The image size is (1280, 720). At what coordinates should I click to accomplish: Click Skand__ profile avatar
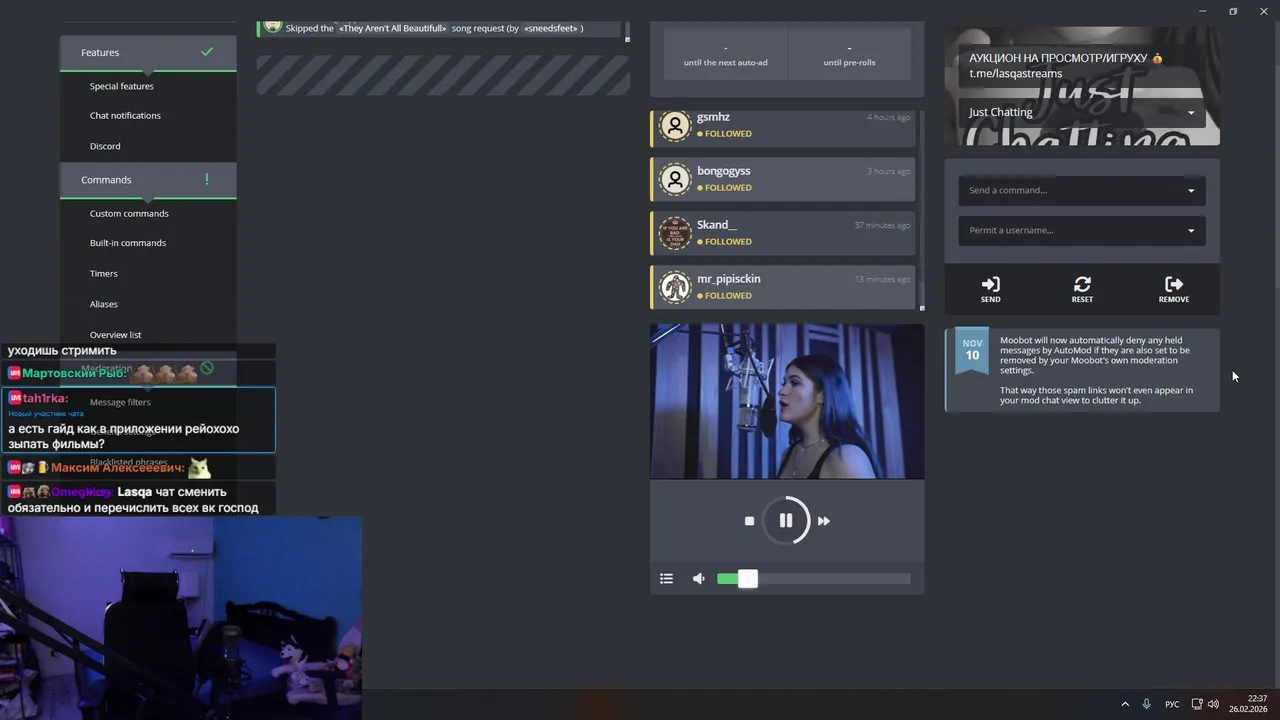(x=676, y=233)
